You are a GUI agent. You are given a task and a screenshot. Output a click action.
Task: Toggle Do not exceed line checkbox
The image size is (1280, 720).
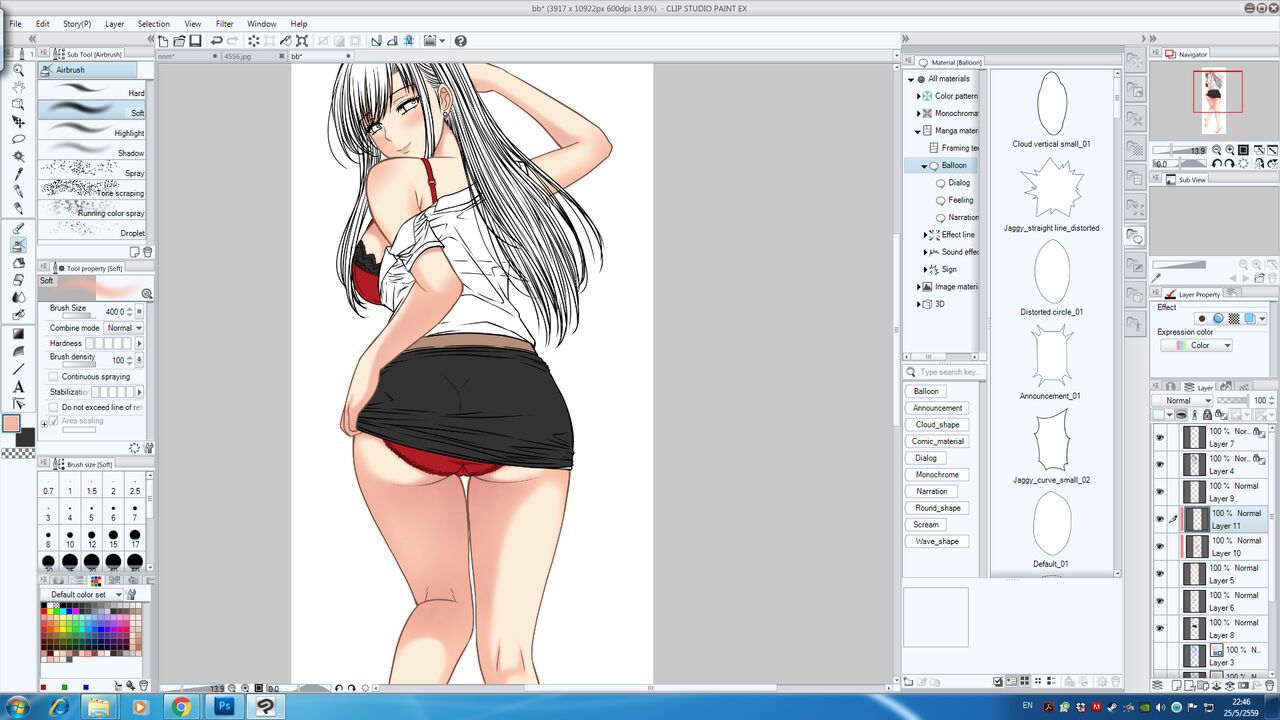[x=53, y=407]
